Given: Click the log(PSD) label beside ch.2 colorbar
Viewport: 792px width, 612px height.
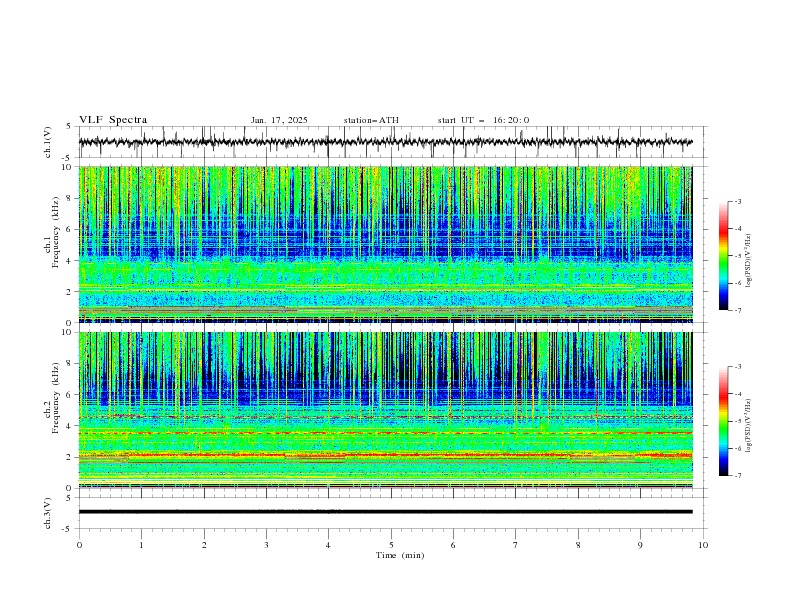Looking at the screenshot, I should point(748,425).
